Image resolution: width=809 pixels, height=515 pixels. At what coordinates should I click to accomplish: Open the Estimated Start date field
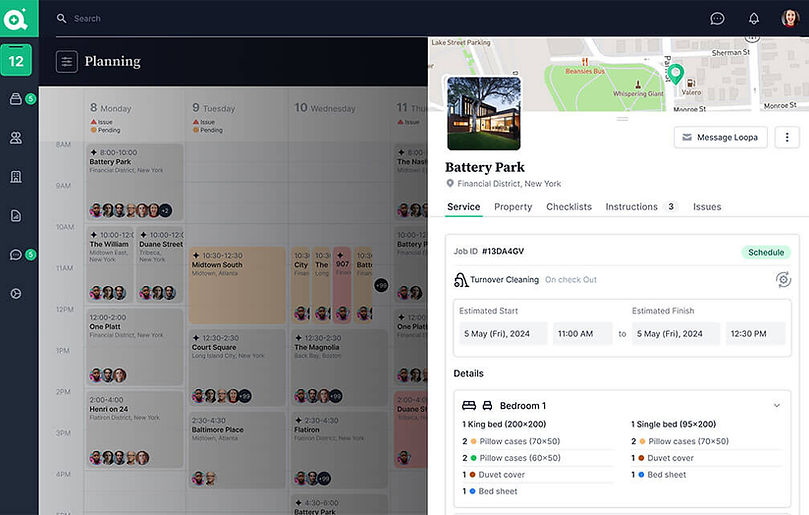[x=503, y=334]
